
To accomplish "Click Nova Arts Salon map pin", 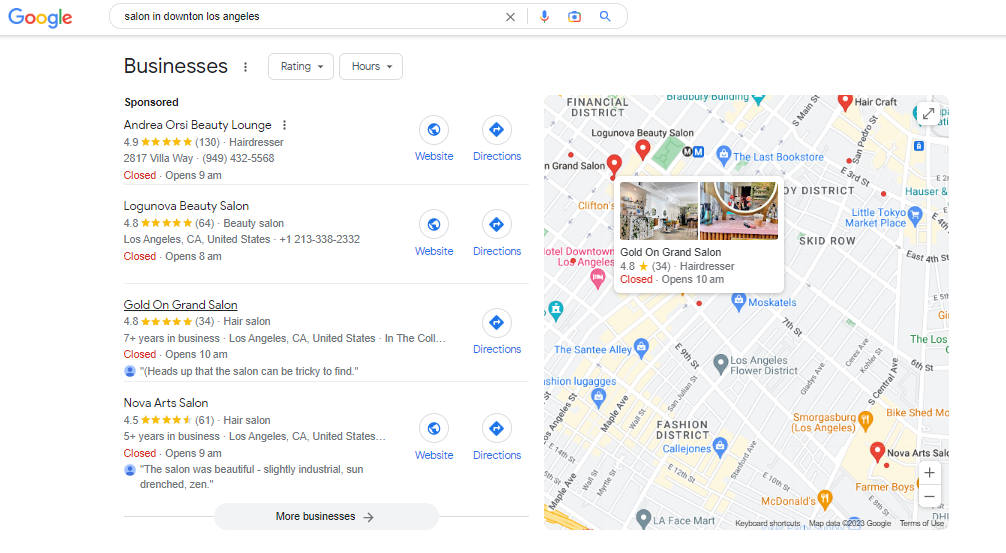I will point(877,452).
